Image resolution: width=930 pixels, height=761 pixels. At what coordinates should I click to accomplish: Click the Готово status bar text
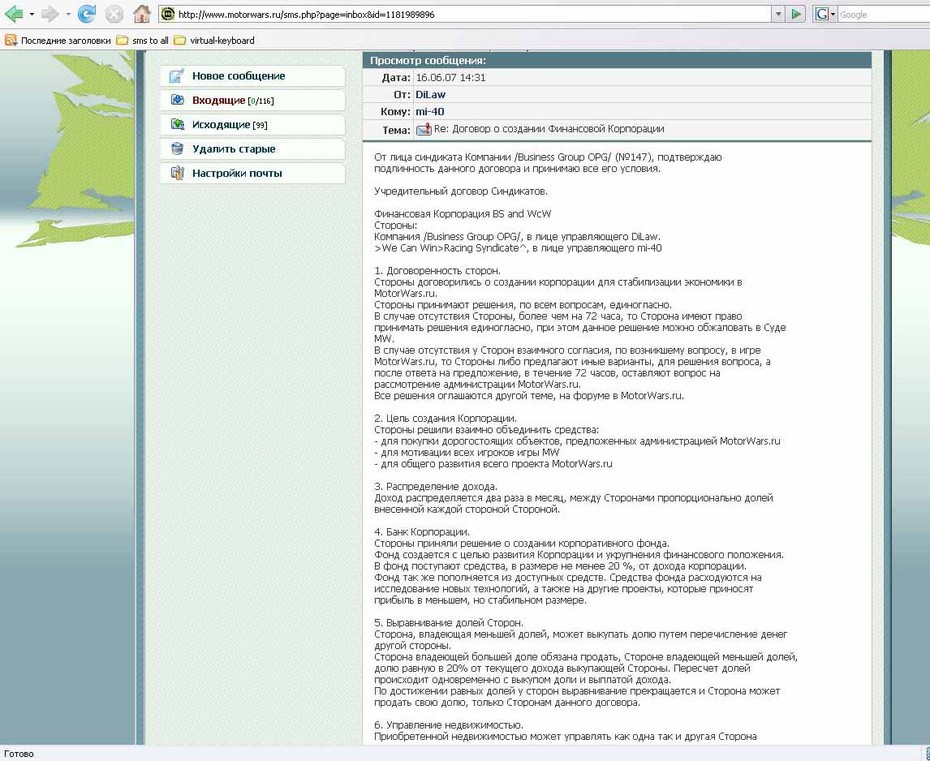[19, 754]
